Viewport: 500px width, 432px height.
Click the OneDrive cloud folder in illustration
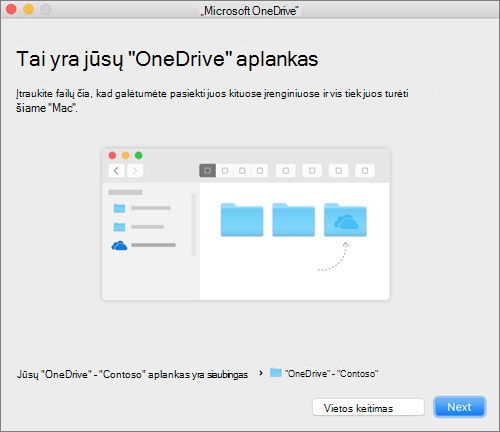click(x=345, y=220)
